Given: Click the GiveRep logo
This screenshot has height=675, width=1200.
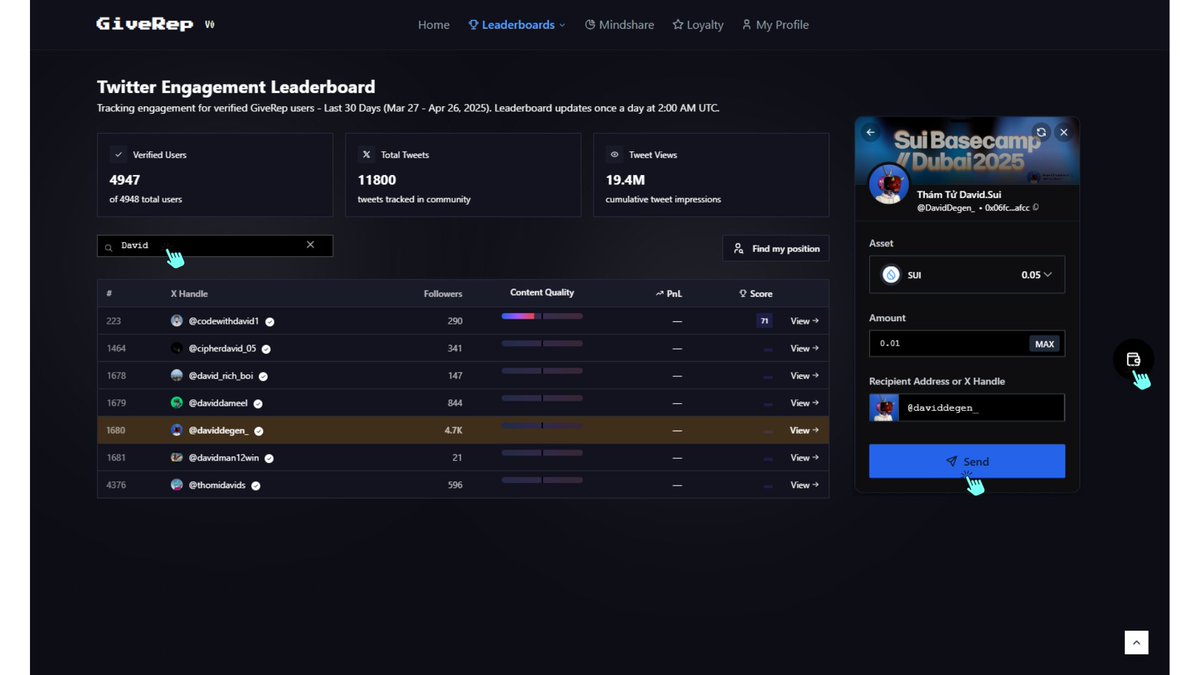Looking at the screenshot, I should (145, 24).
